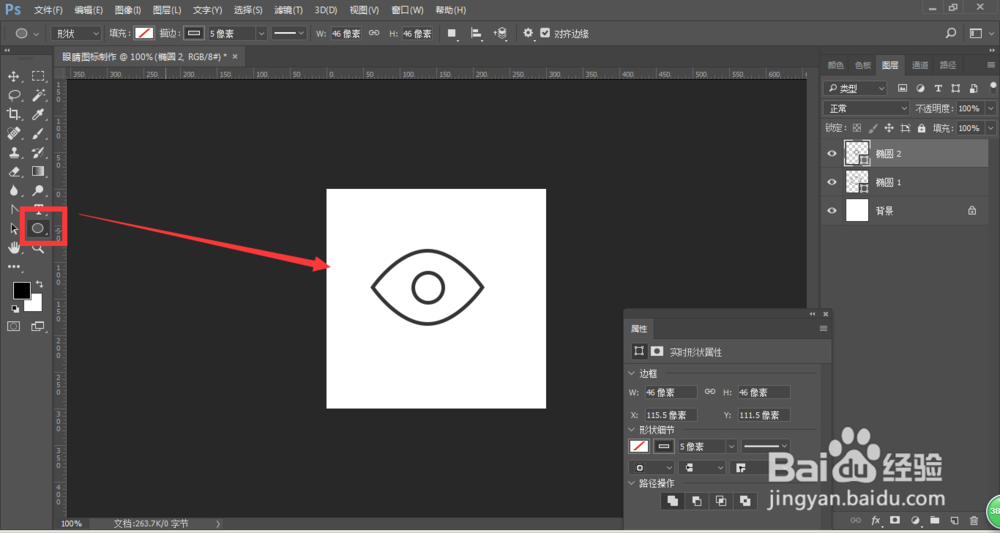The width and height of the screenshot is (1000, 533).
Task: Open the 类型 layer filter dropdown
Action: tap(855, 88)
